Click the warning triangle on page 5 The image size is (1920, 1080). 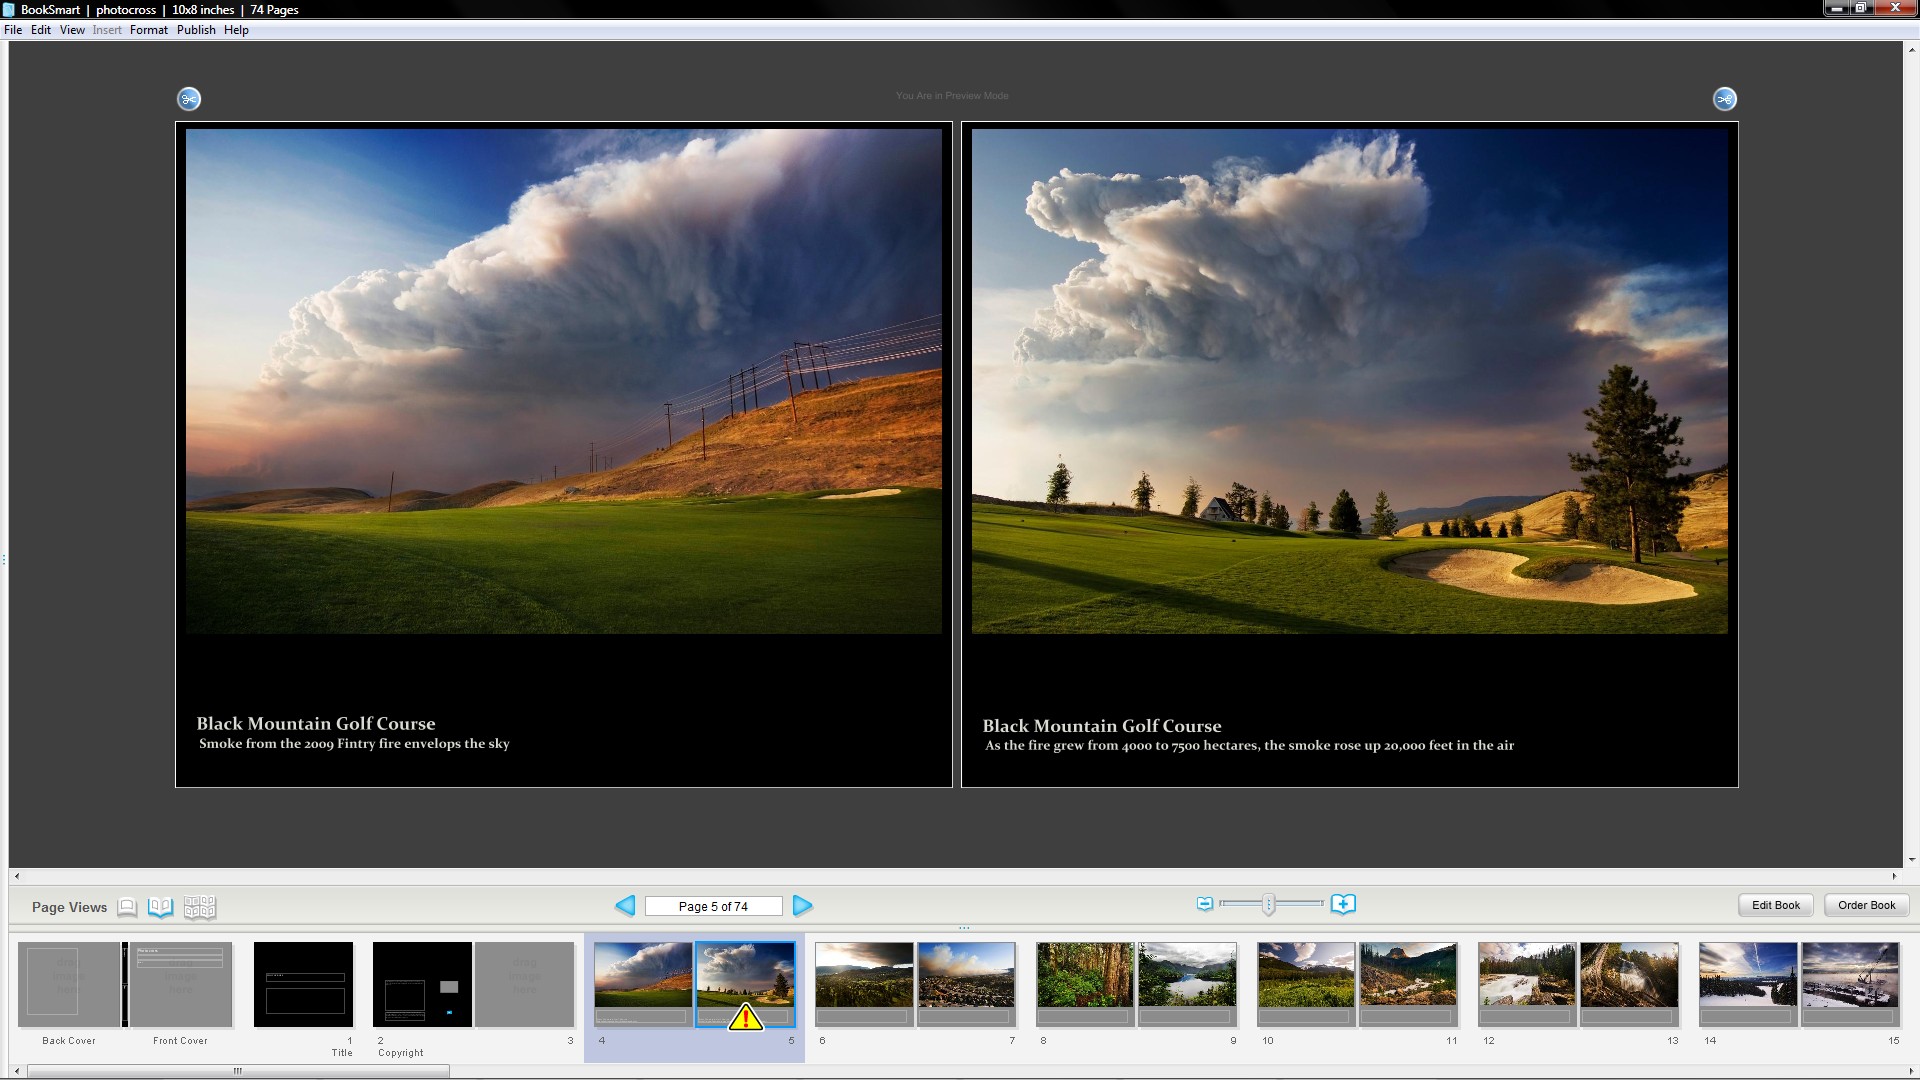coord(745,1018)
